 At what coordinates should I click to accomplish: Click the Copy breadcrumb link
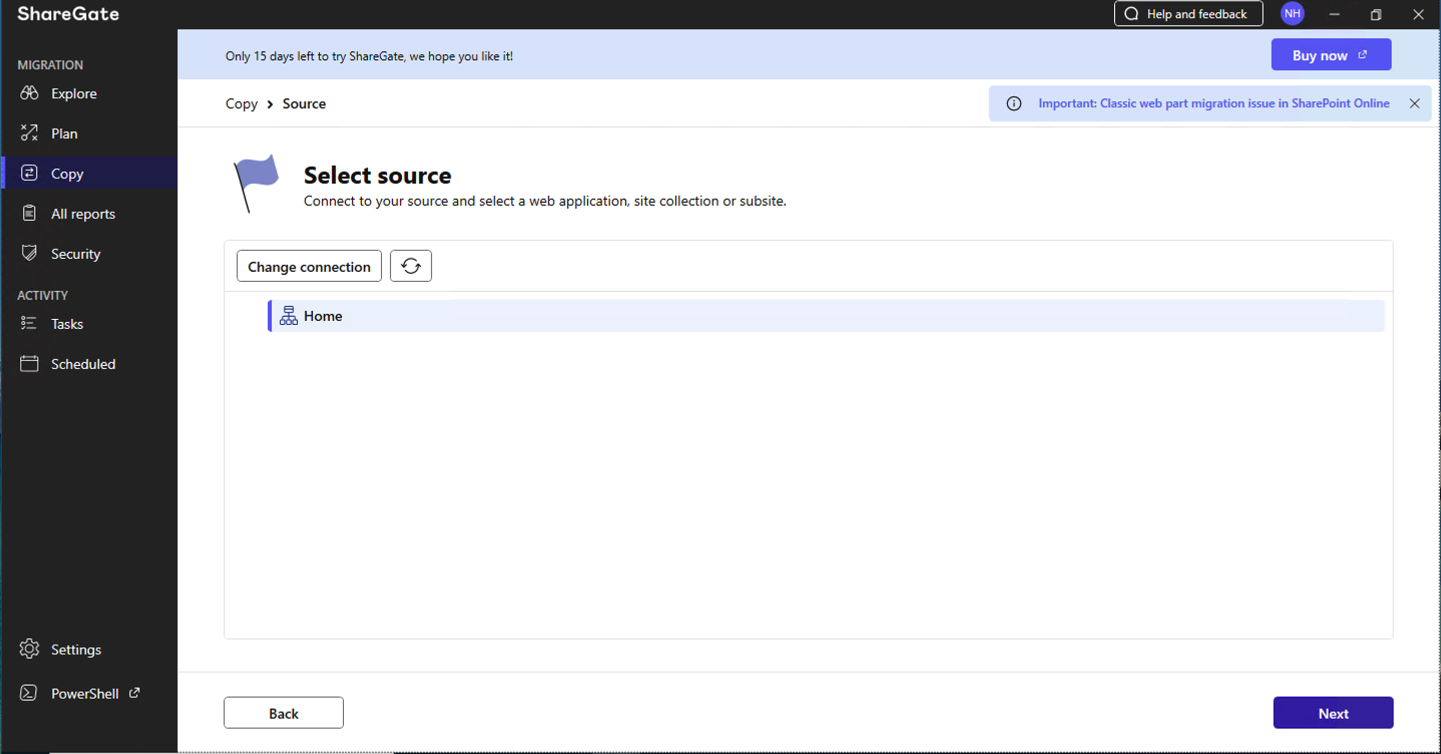(242, 103)
